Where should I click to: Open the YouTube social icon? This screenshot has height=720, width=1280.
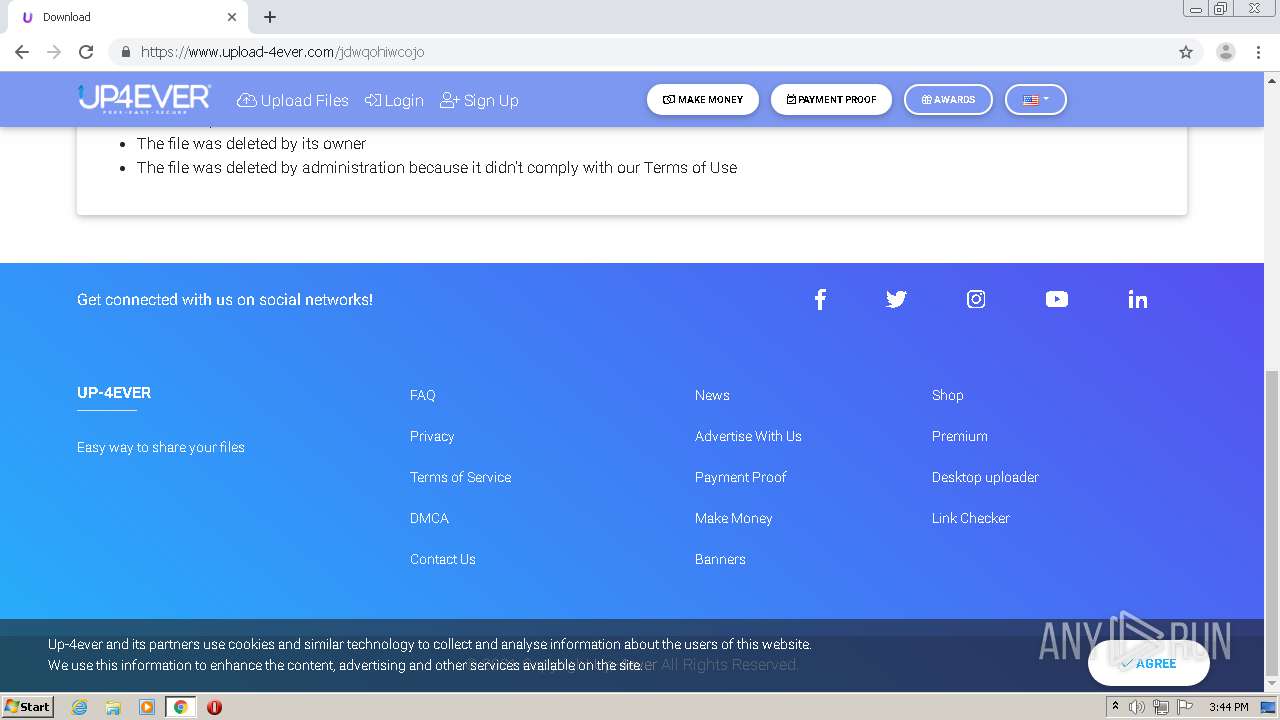tap(1057, 299)
